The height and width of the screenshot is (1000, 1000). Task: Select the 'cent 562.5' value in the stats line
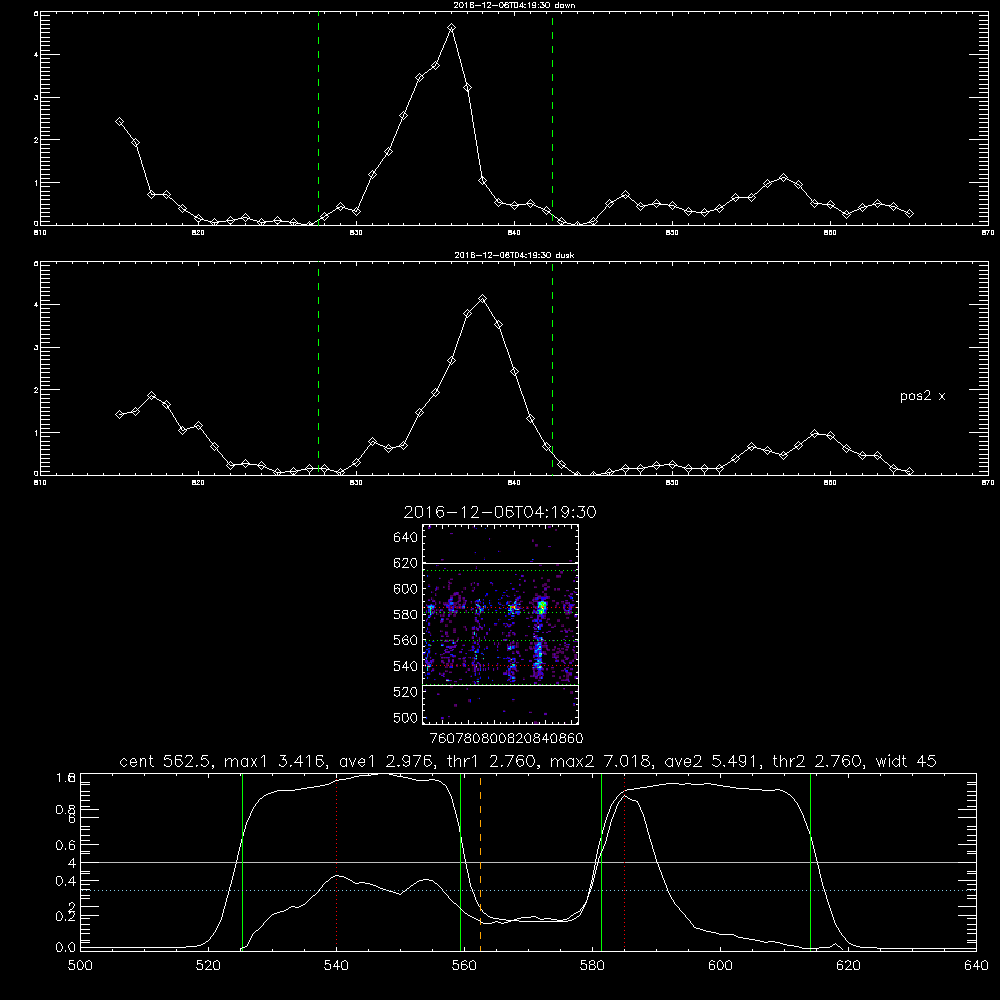pyautogui.click(x=168, y=761)
